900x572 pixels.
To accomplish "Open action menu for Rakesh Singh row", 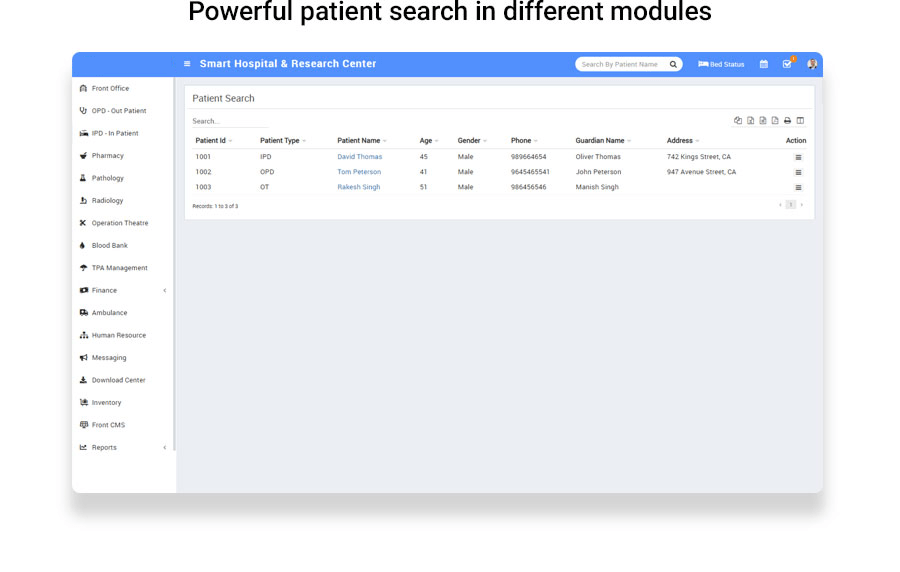I will 798,187.
